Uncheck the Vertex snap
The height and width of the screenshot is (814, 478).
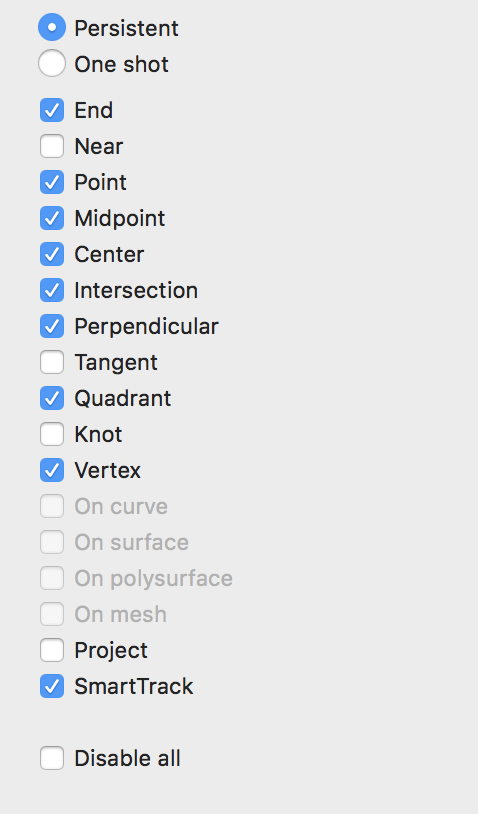[52, 470]
